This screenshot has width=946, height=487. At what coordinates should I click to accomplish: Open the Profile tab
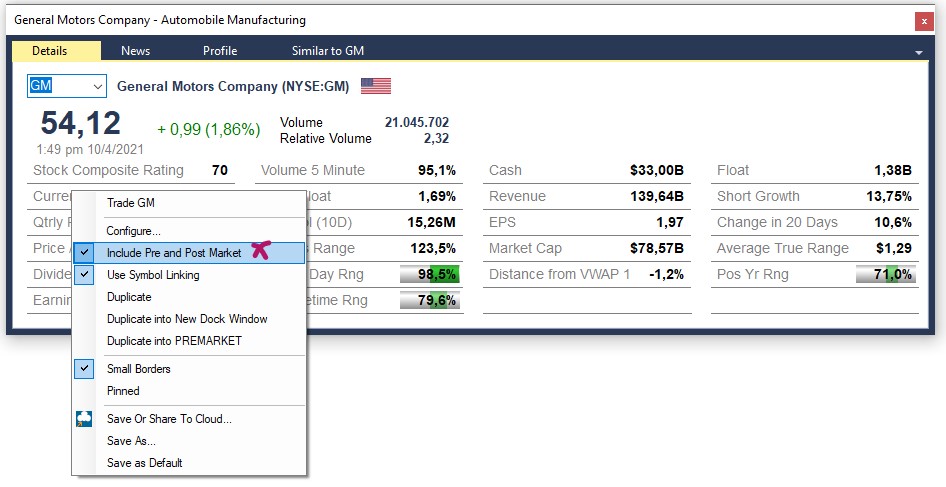click(220, 51)
